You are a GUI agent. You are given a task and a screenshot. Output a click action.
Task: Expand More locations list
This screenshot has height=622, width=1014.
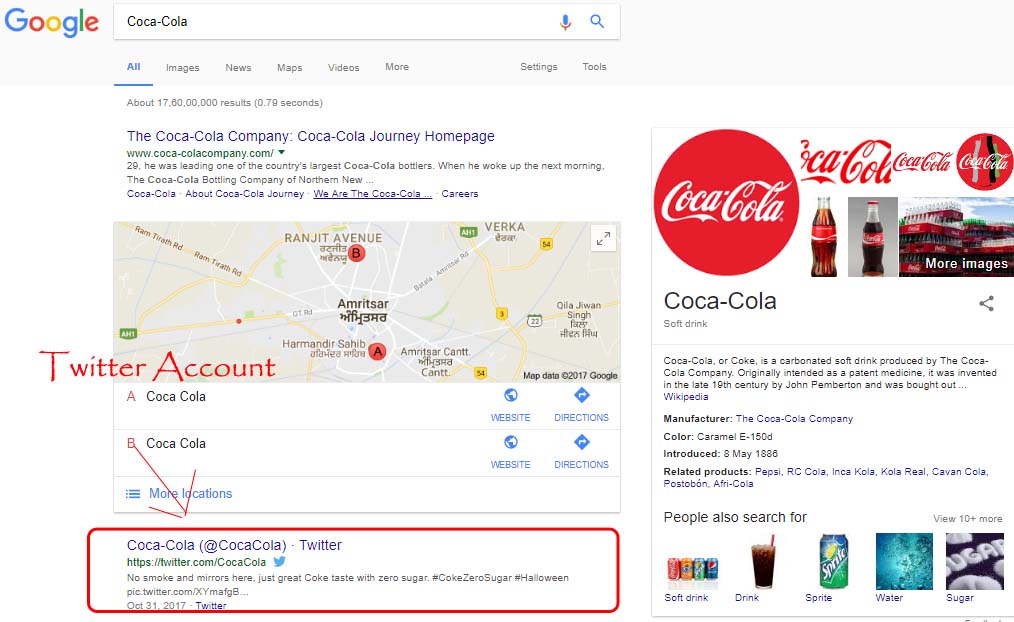[x=189, y=493]
